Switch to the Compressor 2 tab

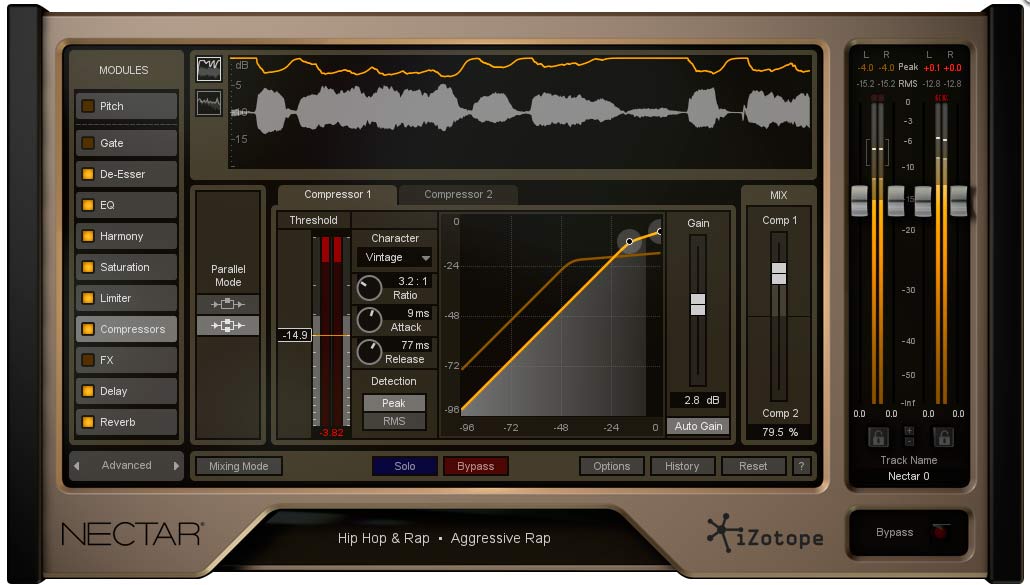[x=458, y=194]
